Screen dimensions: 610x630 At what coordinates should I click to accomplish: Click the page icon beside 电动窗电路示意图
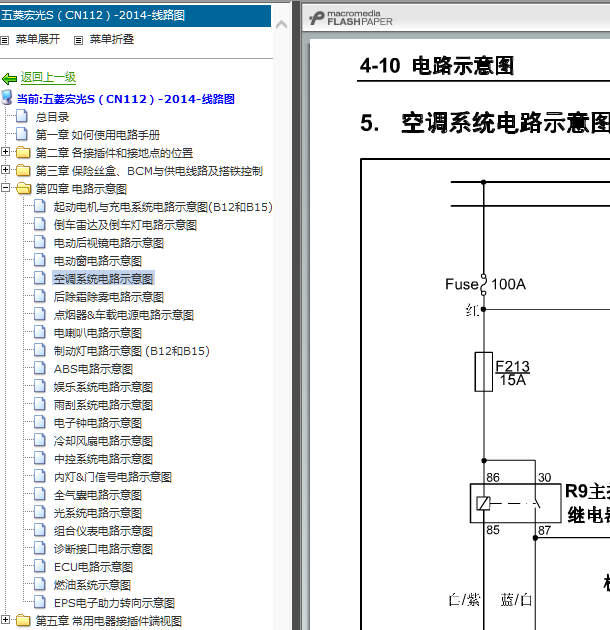tap(40, 260)
